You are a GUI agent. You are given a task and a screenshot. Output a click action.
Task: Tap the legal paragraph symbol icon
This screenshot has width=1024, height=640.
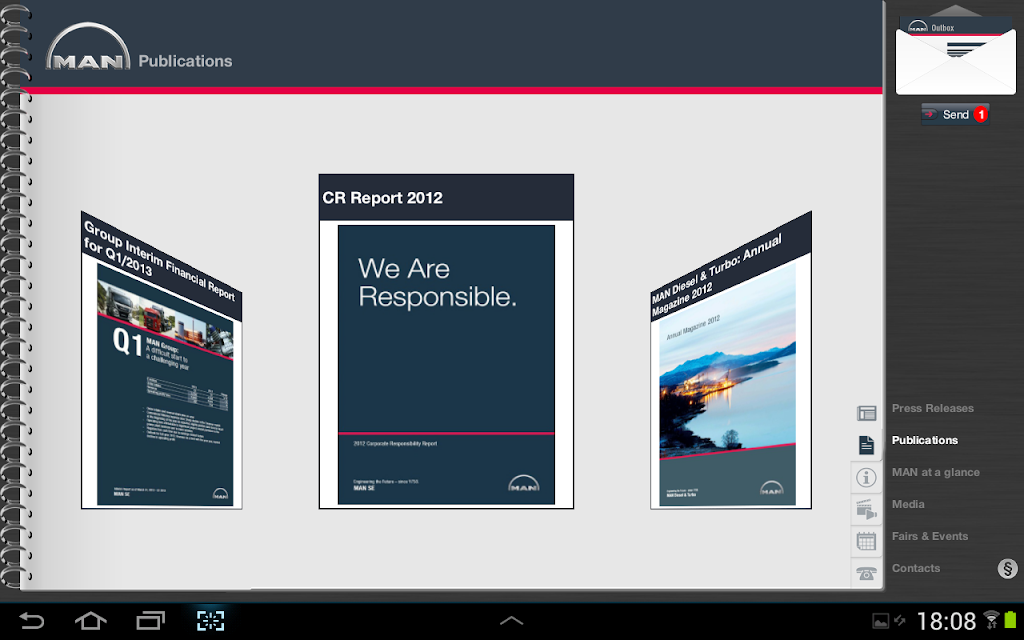1008,568
